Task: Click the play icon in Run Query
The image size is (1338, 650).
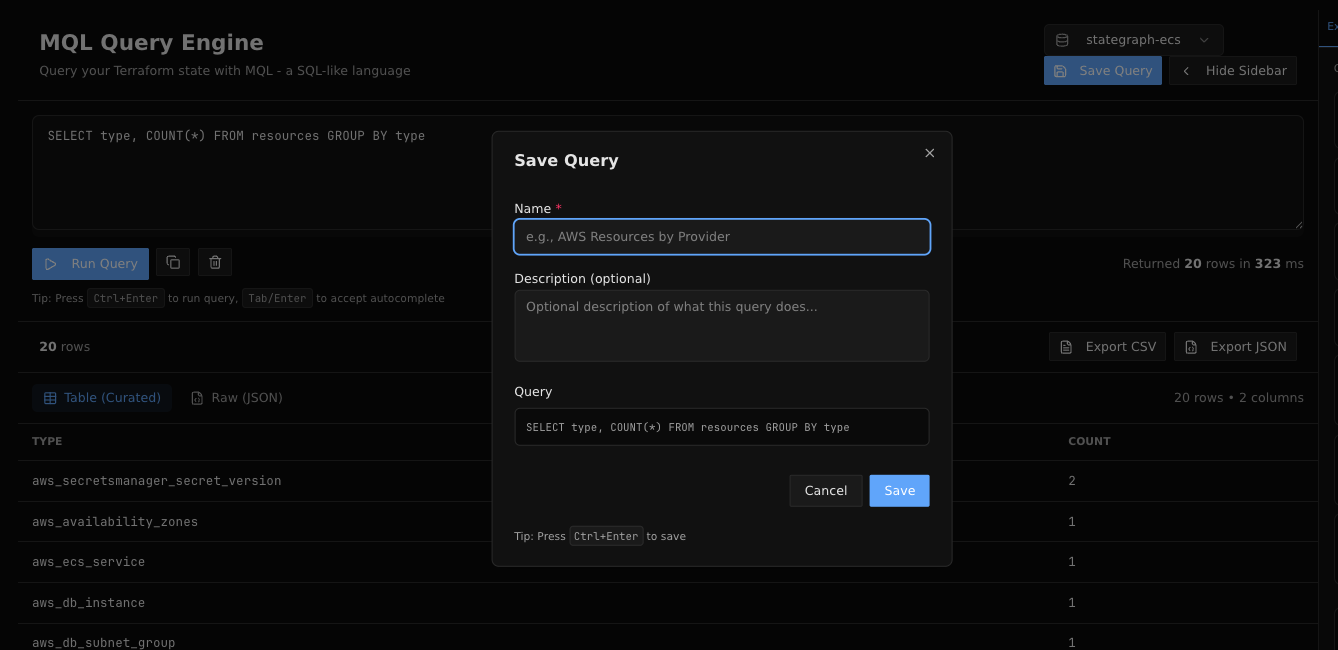Action: click(51, 264)
